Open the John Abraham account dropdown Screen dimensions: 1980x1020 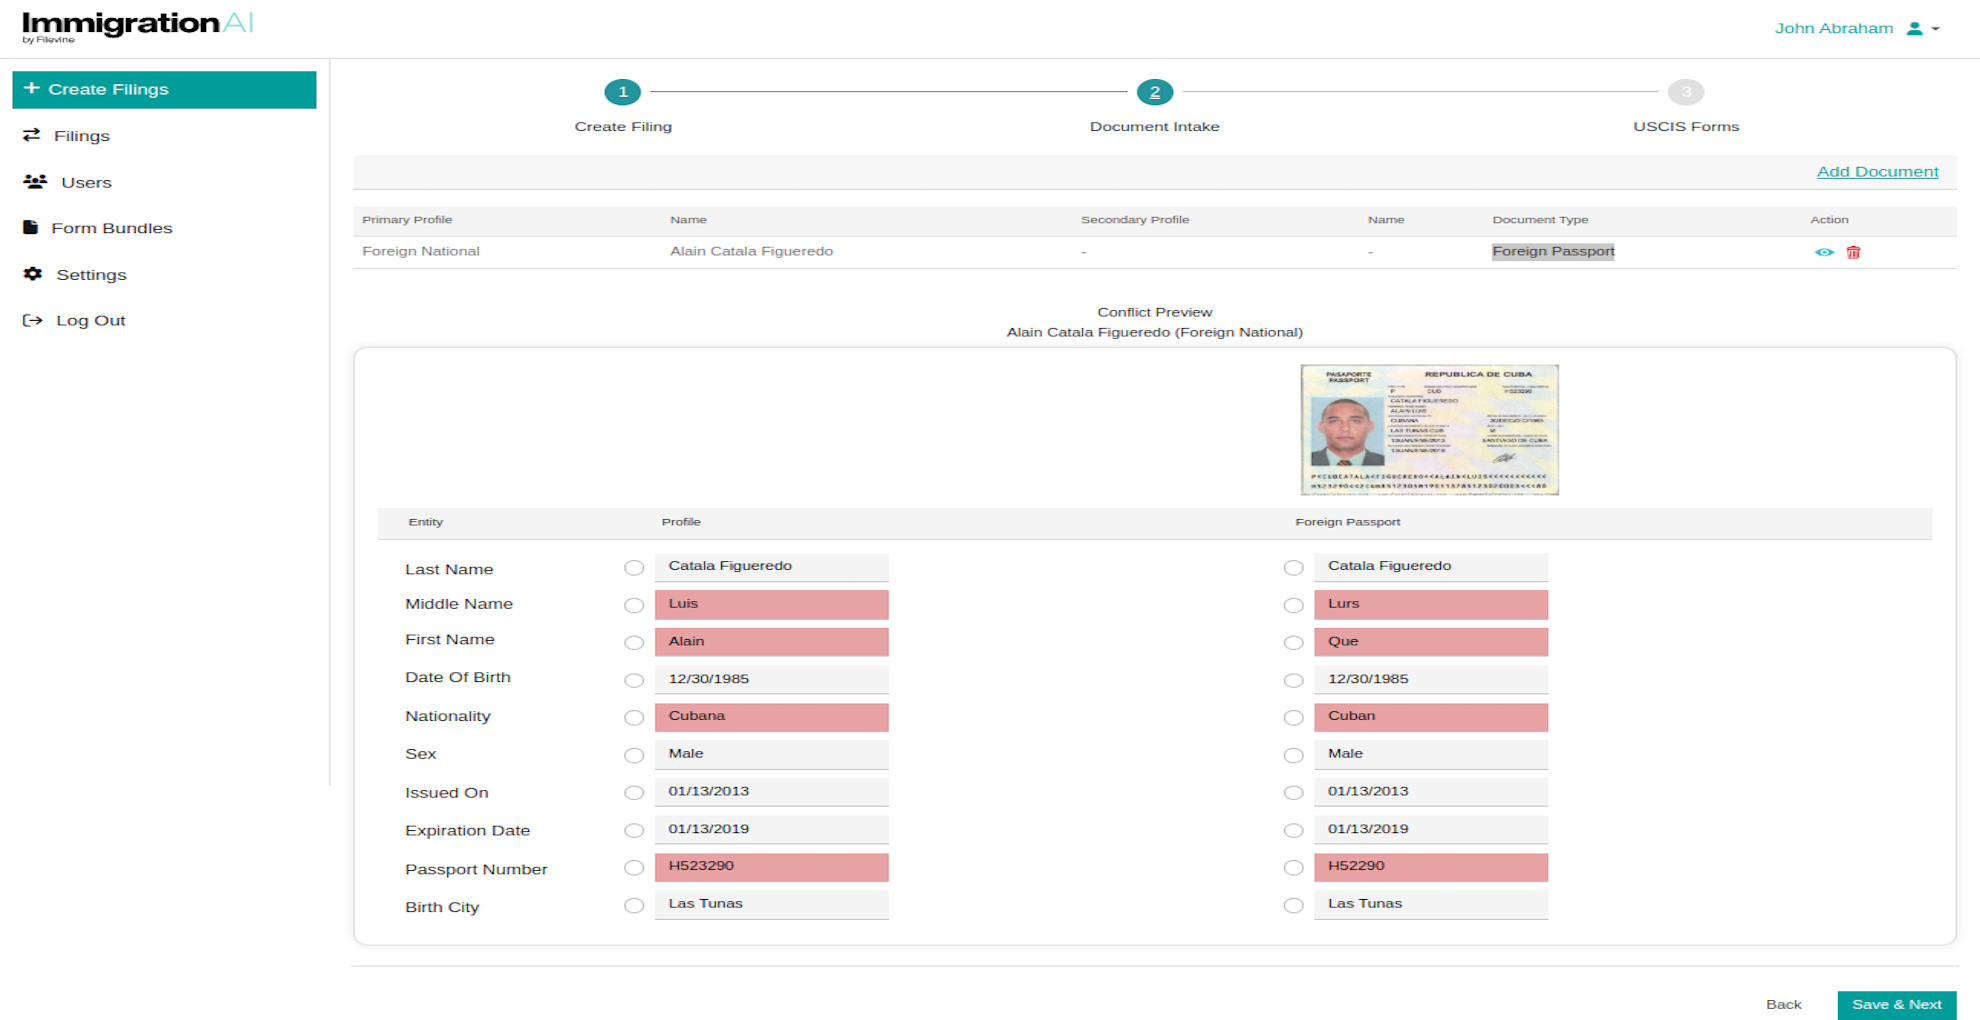tap(1836, 28)
